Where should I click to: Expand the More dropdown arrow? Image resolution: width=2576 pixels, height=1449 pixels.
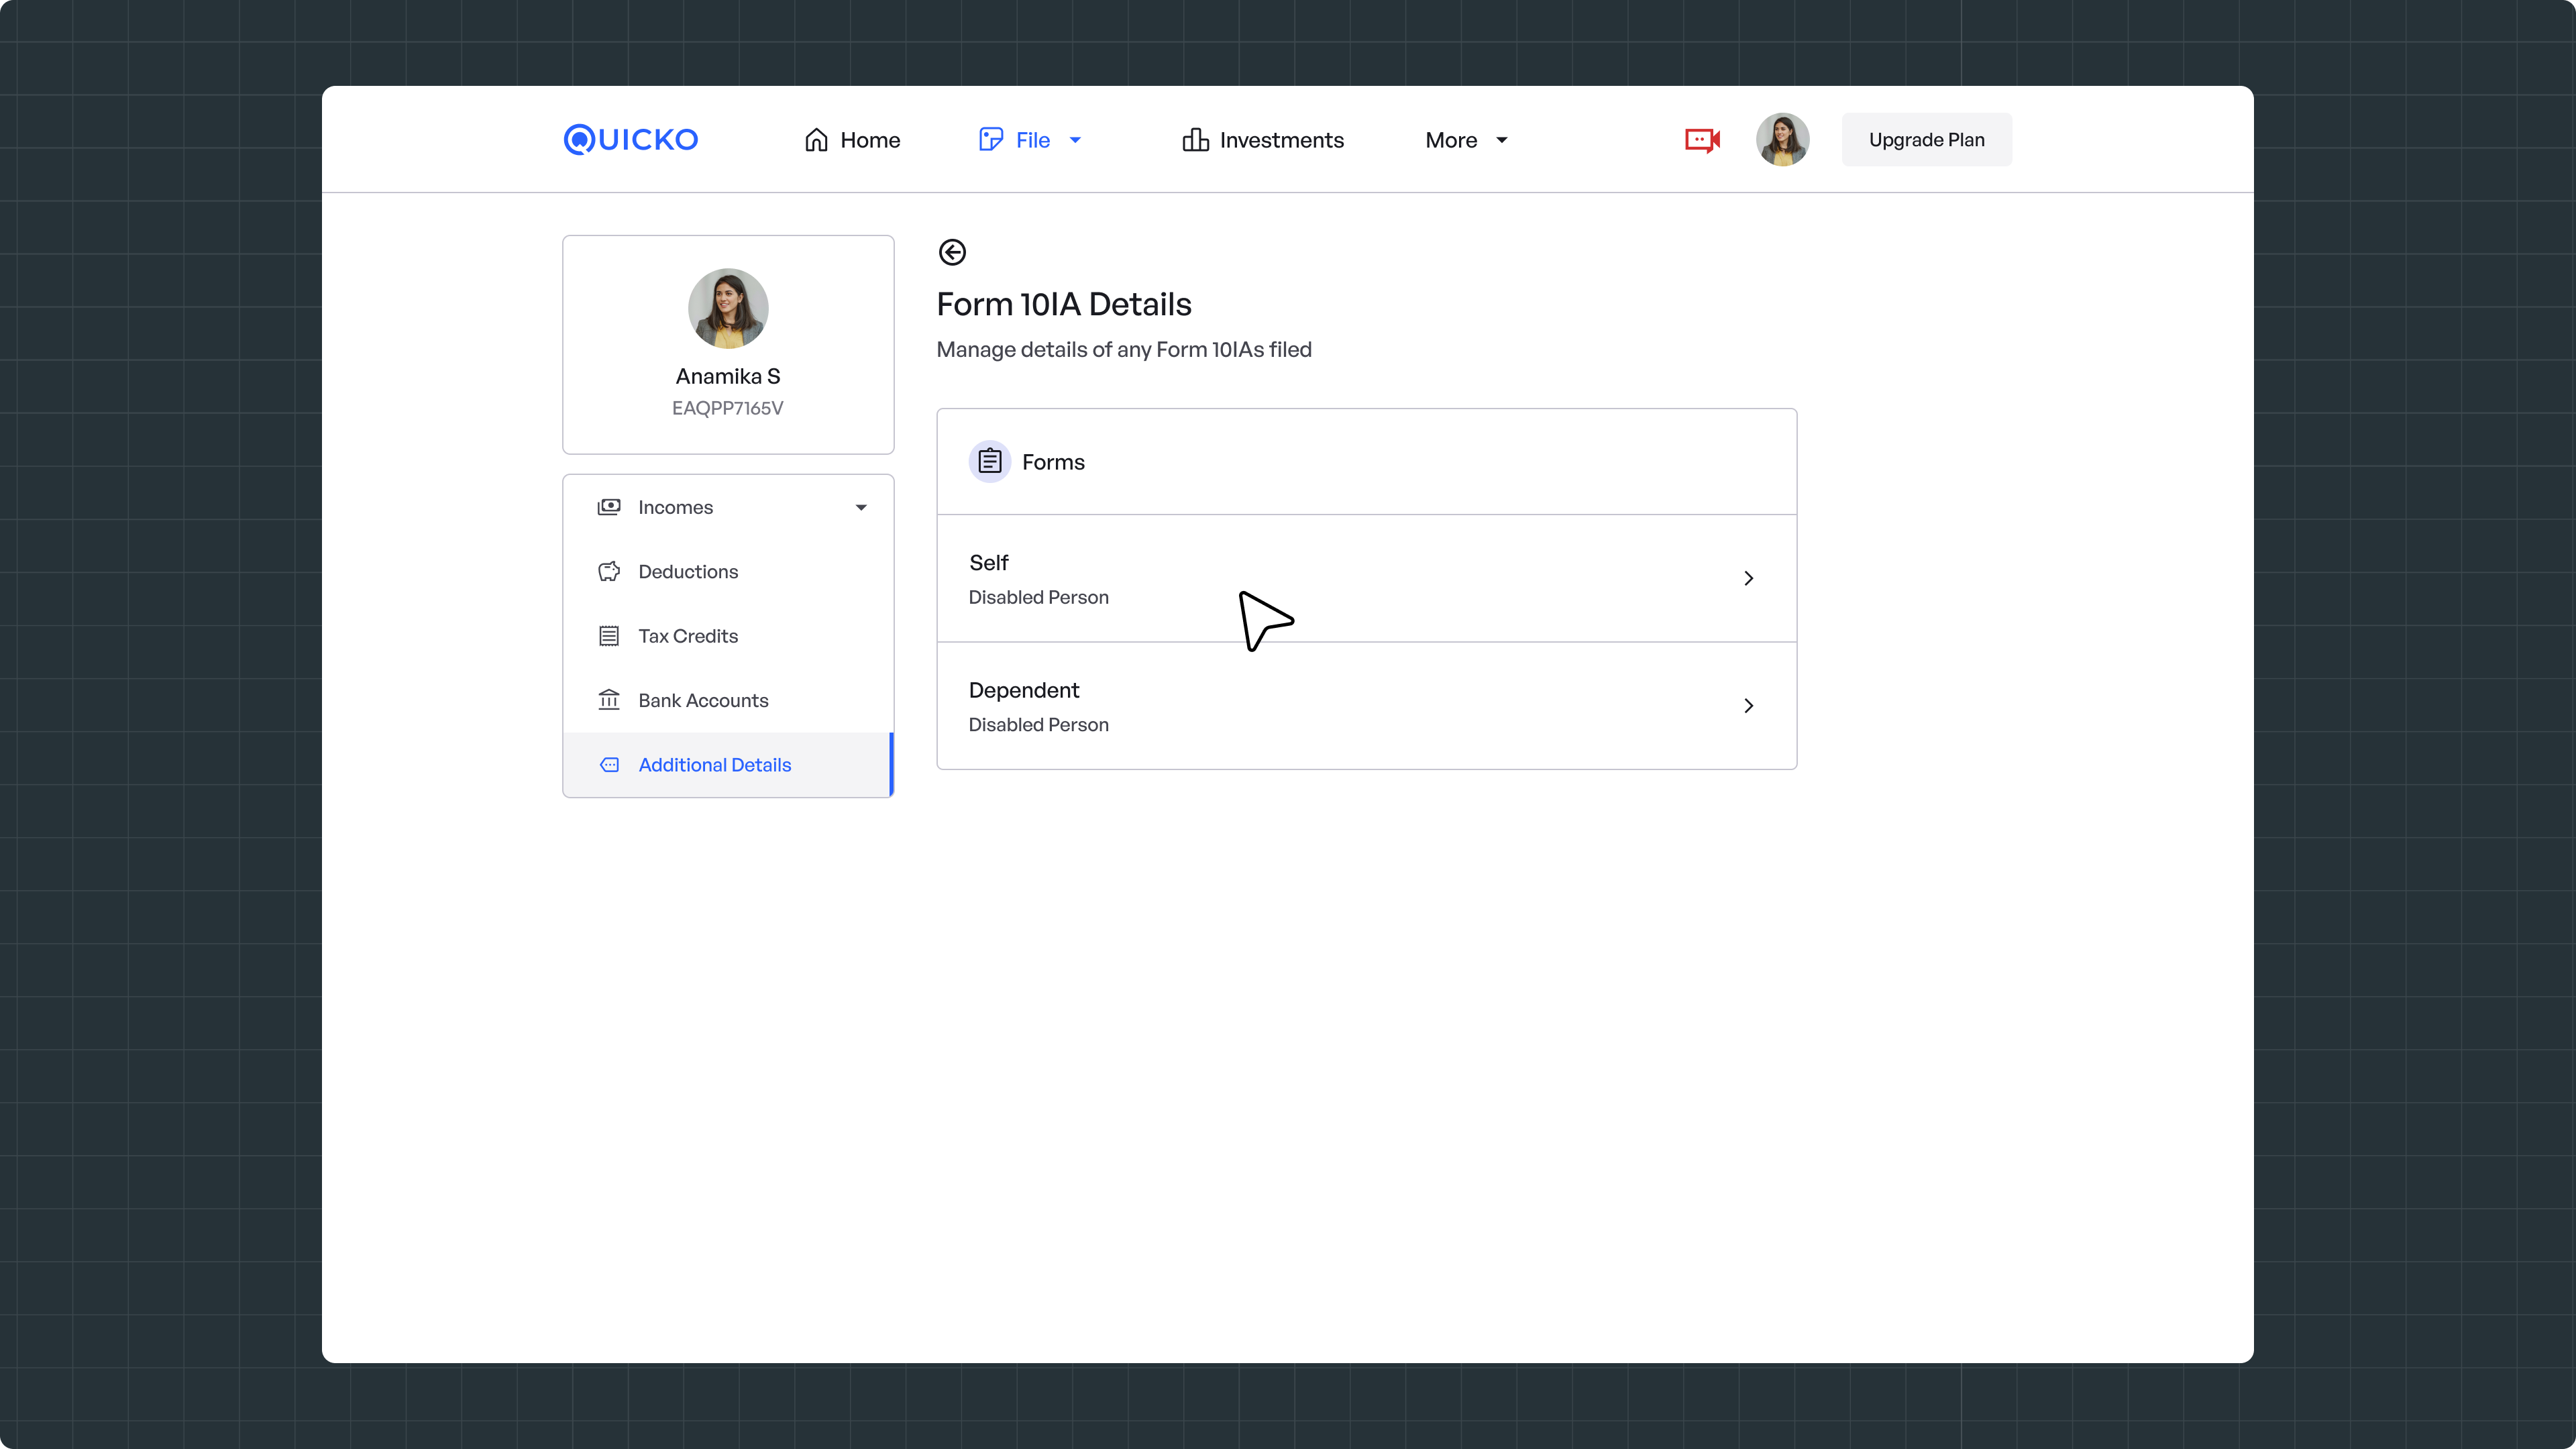(x=1502, y=141)
